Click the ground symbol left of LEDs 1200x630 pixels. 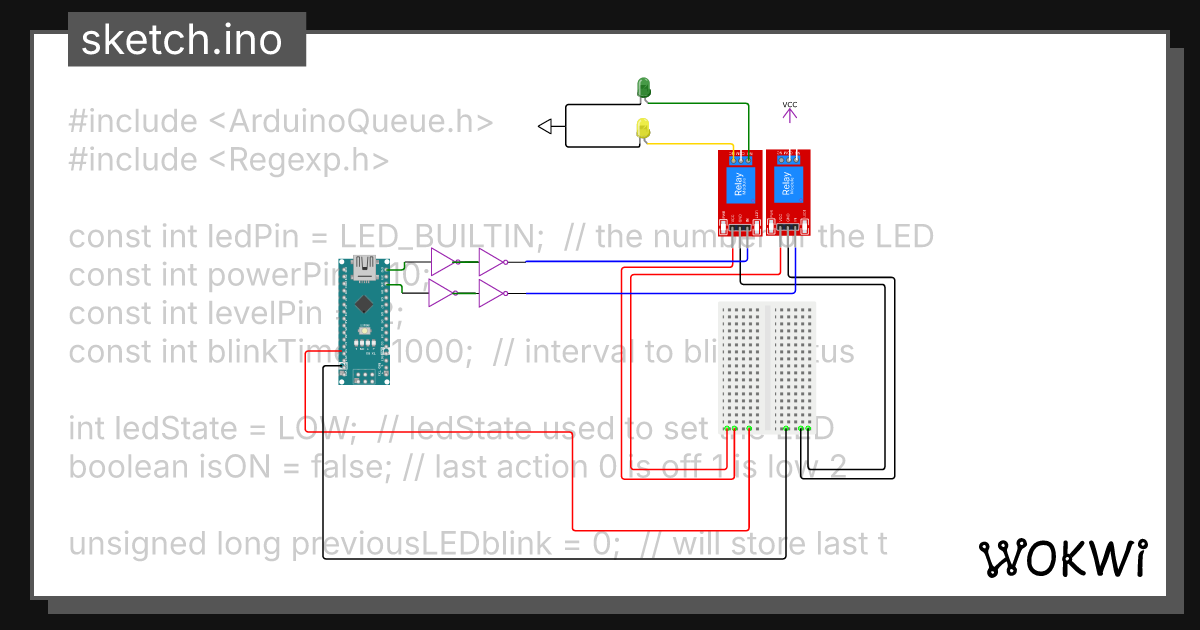[545, 126]
